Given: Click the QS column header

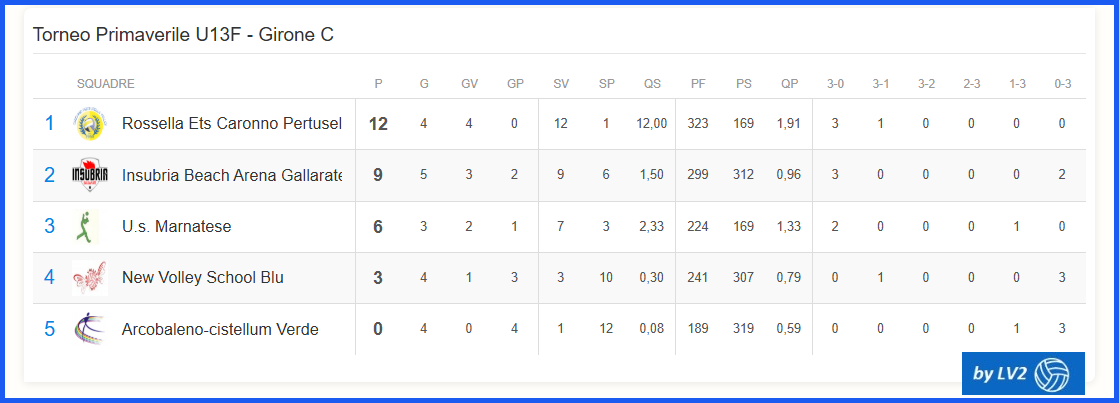Looking at the screenshot, I should tap(652, 84).
